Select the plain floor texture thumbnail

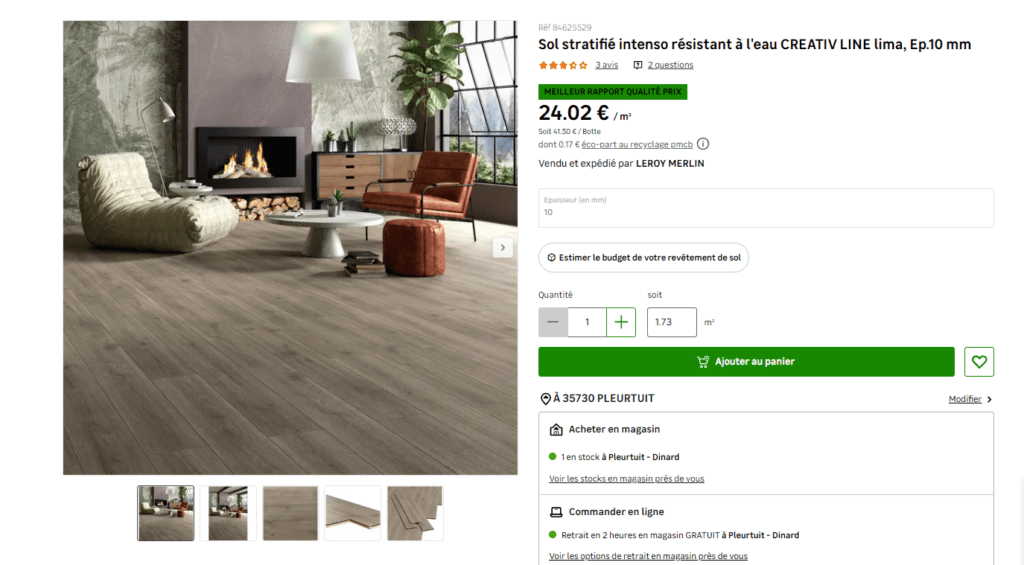[x=290, y=513]
